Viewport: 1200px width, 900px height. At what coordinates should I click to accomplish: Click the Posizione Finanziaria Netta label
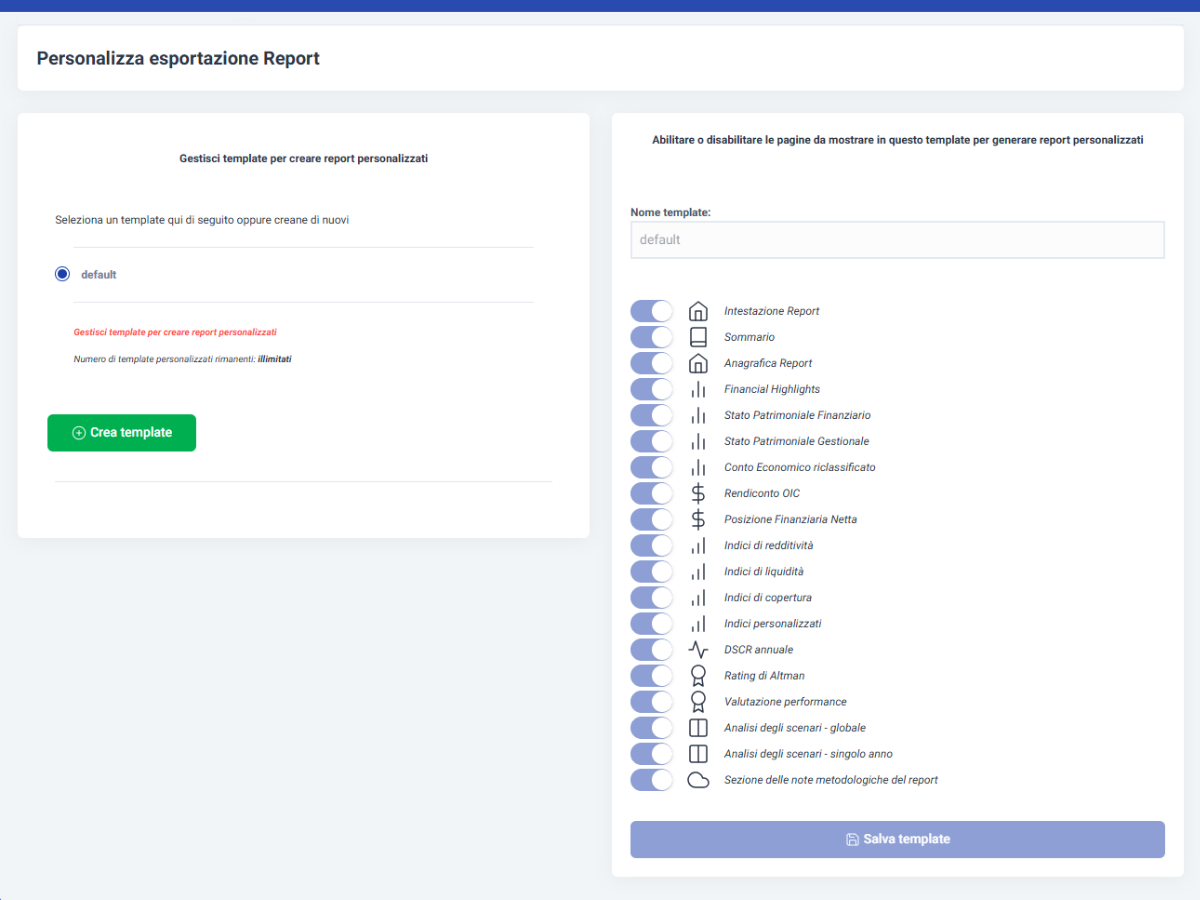tap(791, 519)
